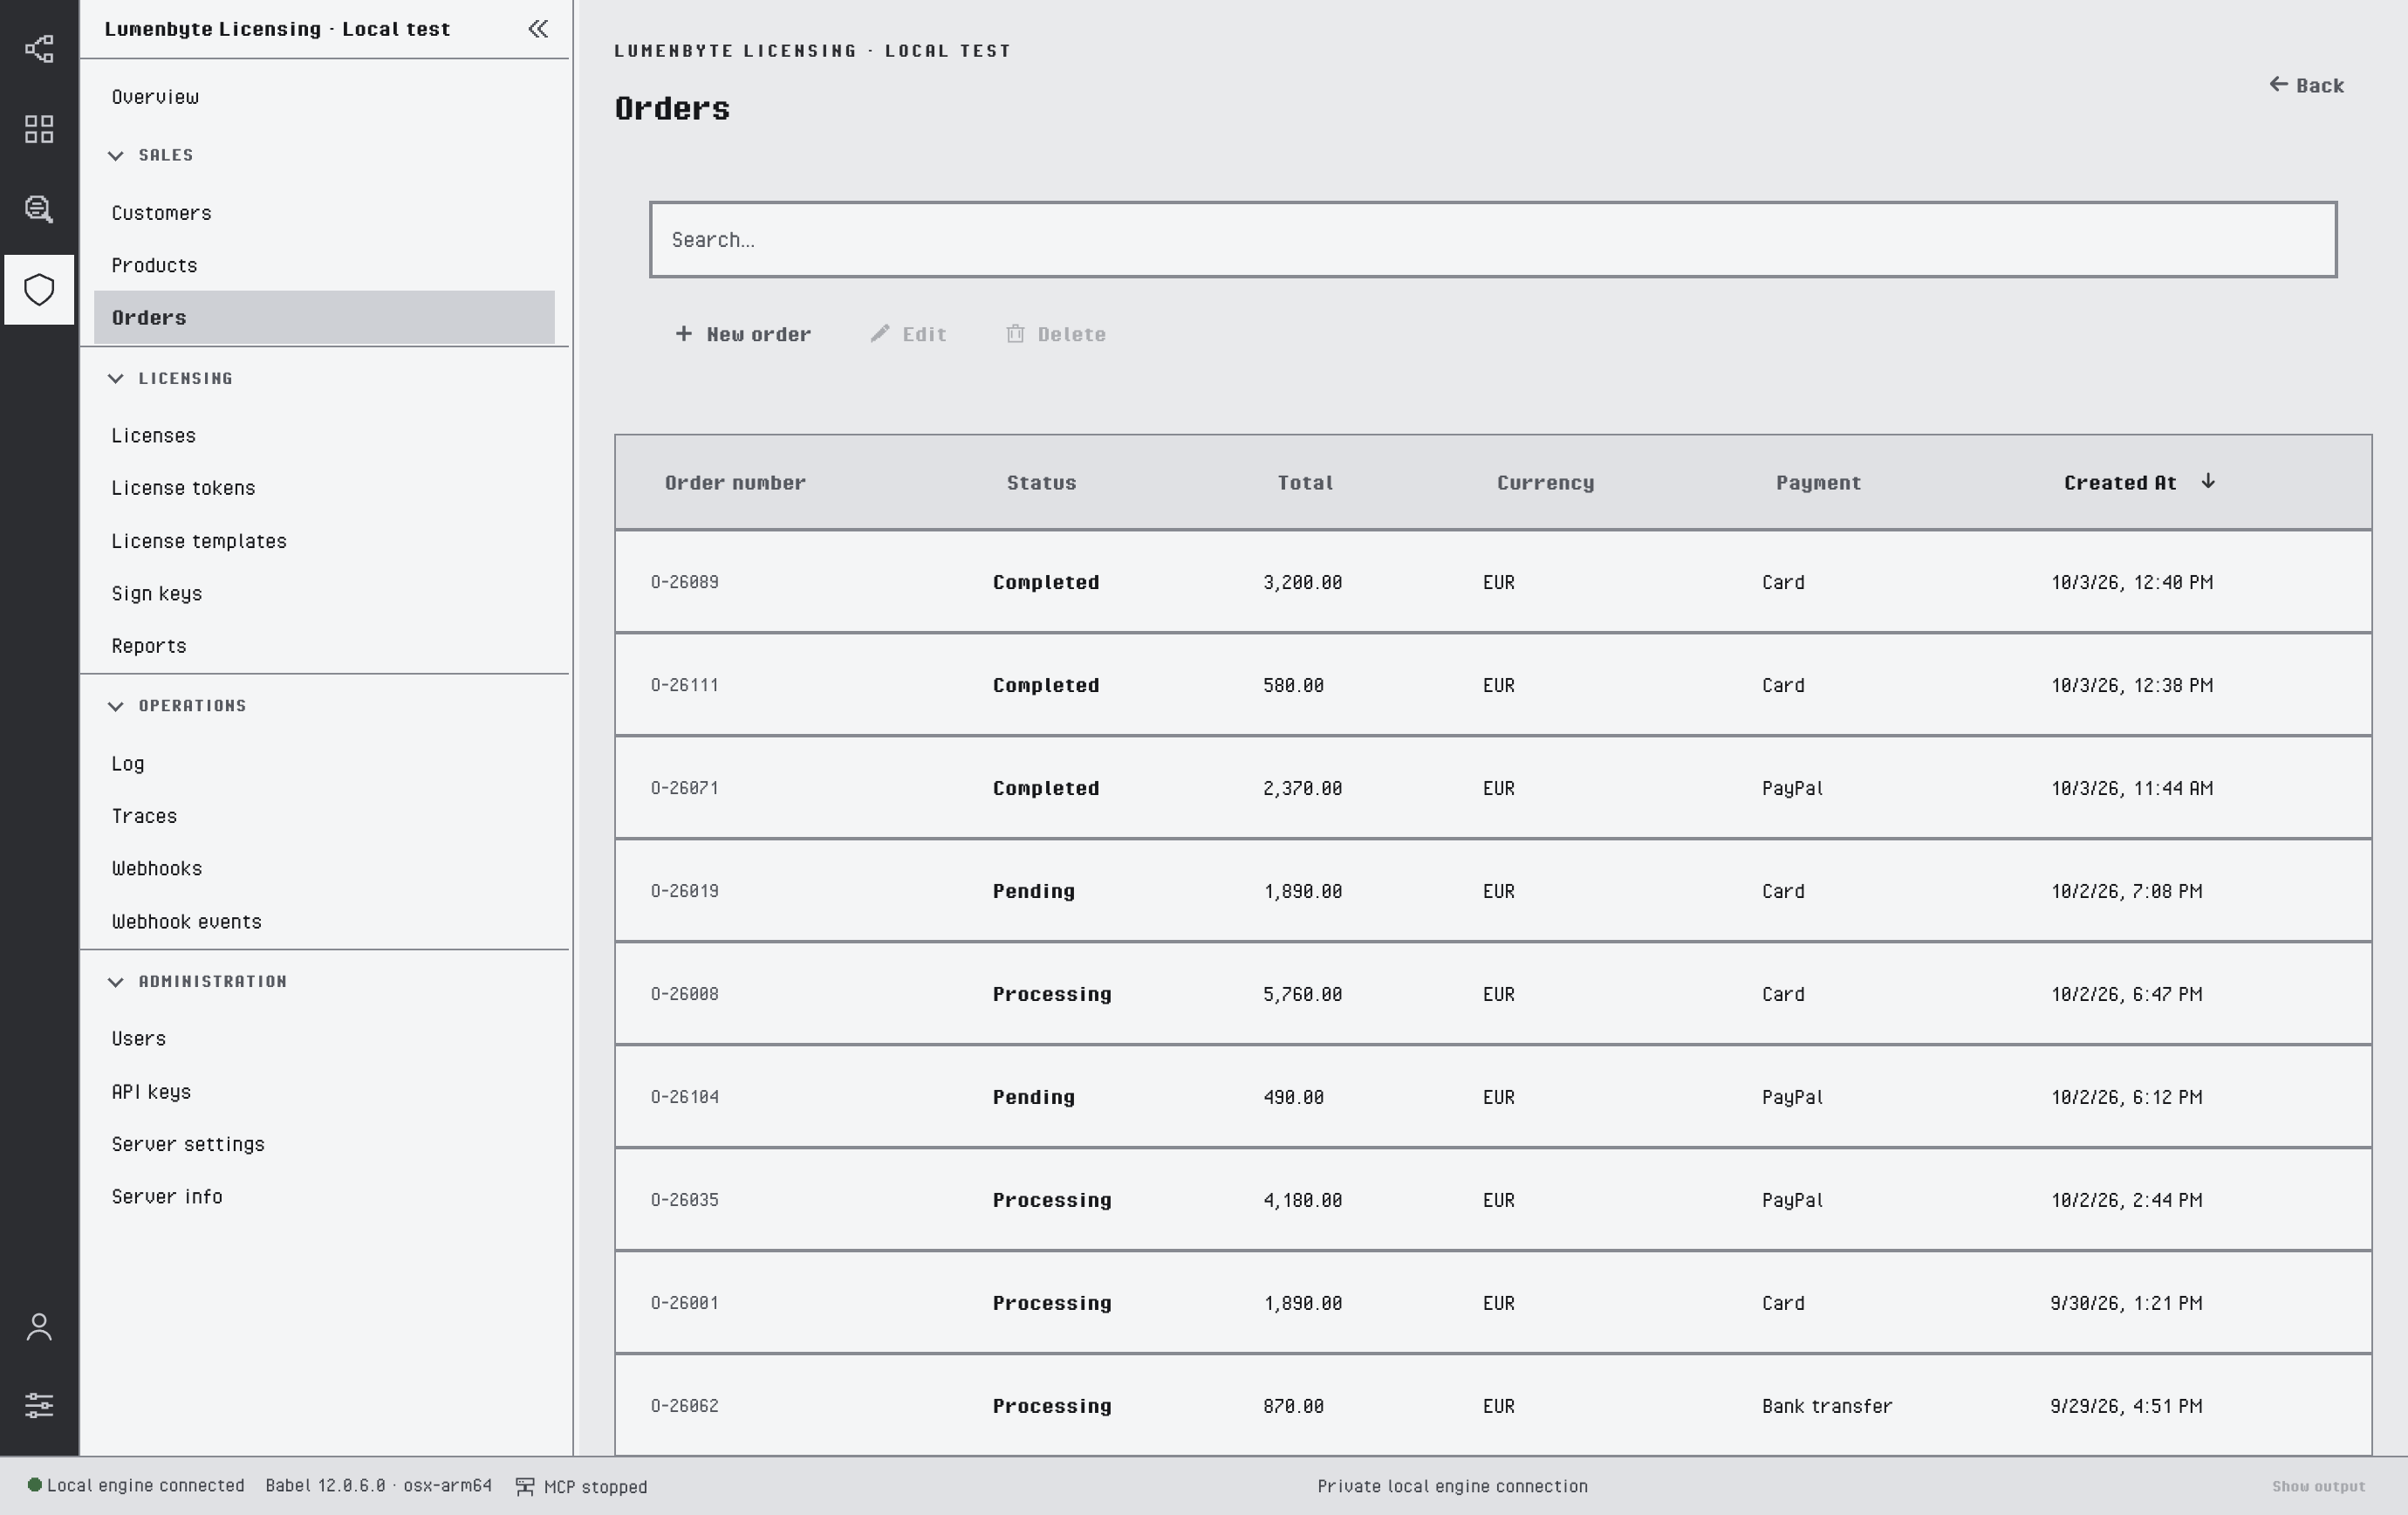Sort by Status column header
The width and height of the screenshot is (2408, 1515).
tap(1041, 483)
